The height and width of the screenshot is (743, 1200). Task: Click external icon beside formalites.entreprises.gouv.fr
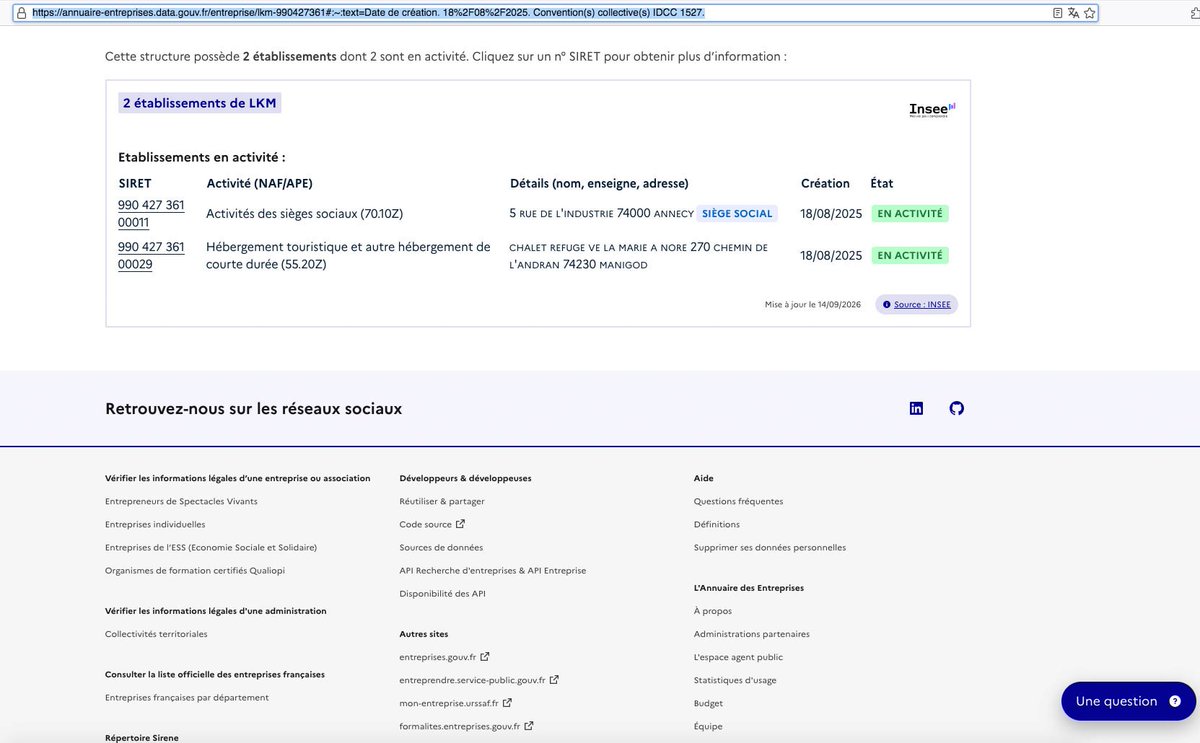tap(529, 726)
